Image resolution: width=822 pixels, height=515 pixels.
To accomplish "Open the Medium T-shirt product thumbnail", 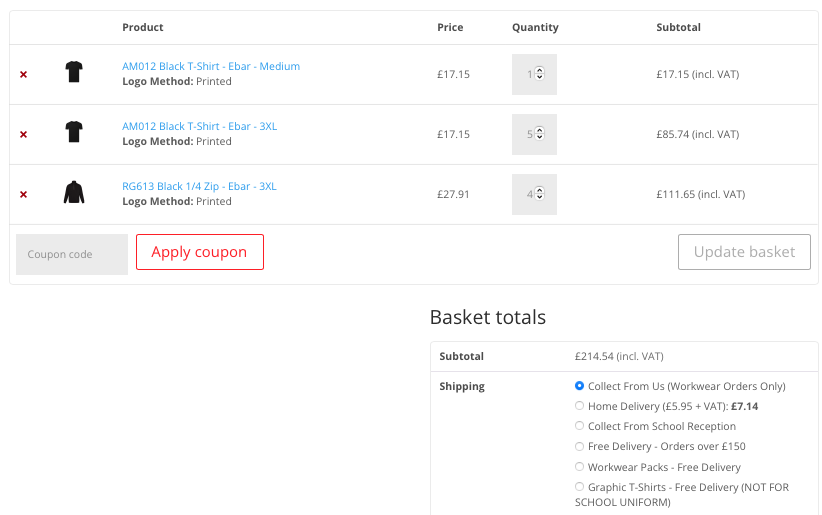I will 74,72.
